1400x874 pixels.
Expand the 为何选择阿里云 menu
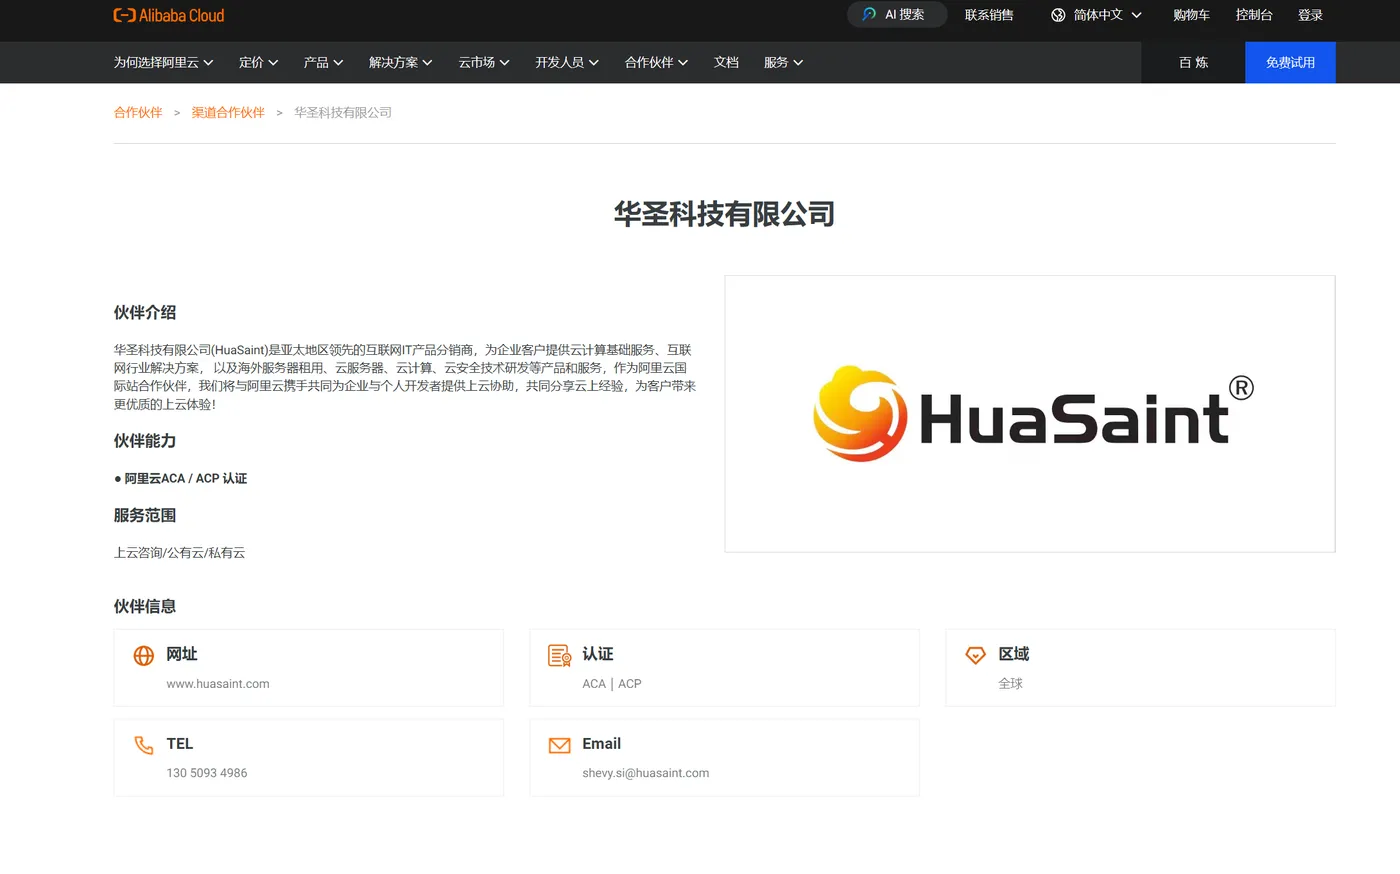[x=163, y=62]
